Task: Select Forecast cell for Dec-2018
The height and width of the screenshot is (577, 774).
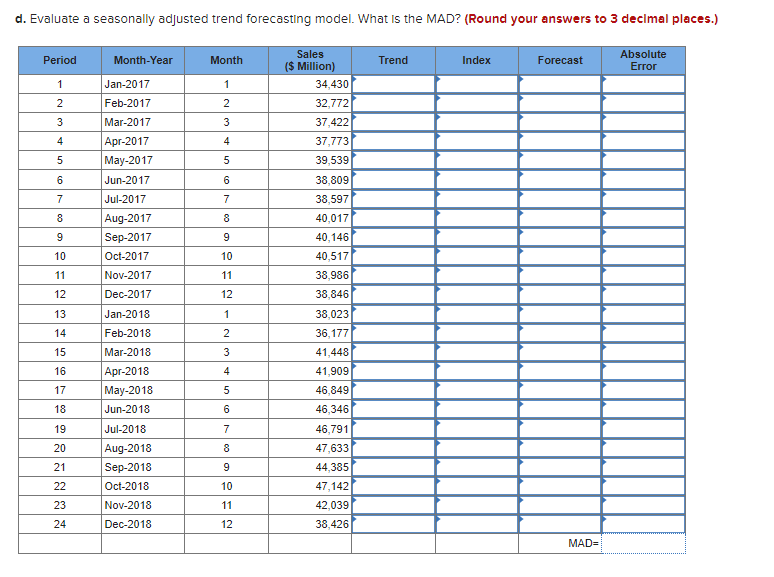Action: pyautogui.click(x=560, y=524)
